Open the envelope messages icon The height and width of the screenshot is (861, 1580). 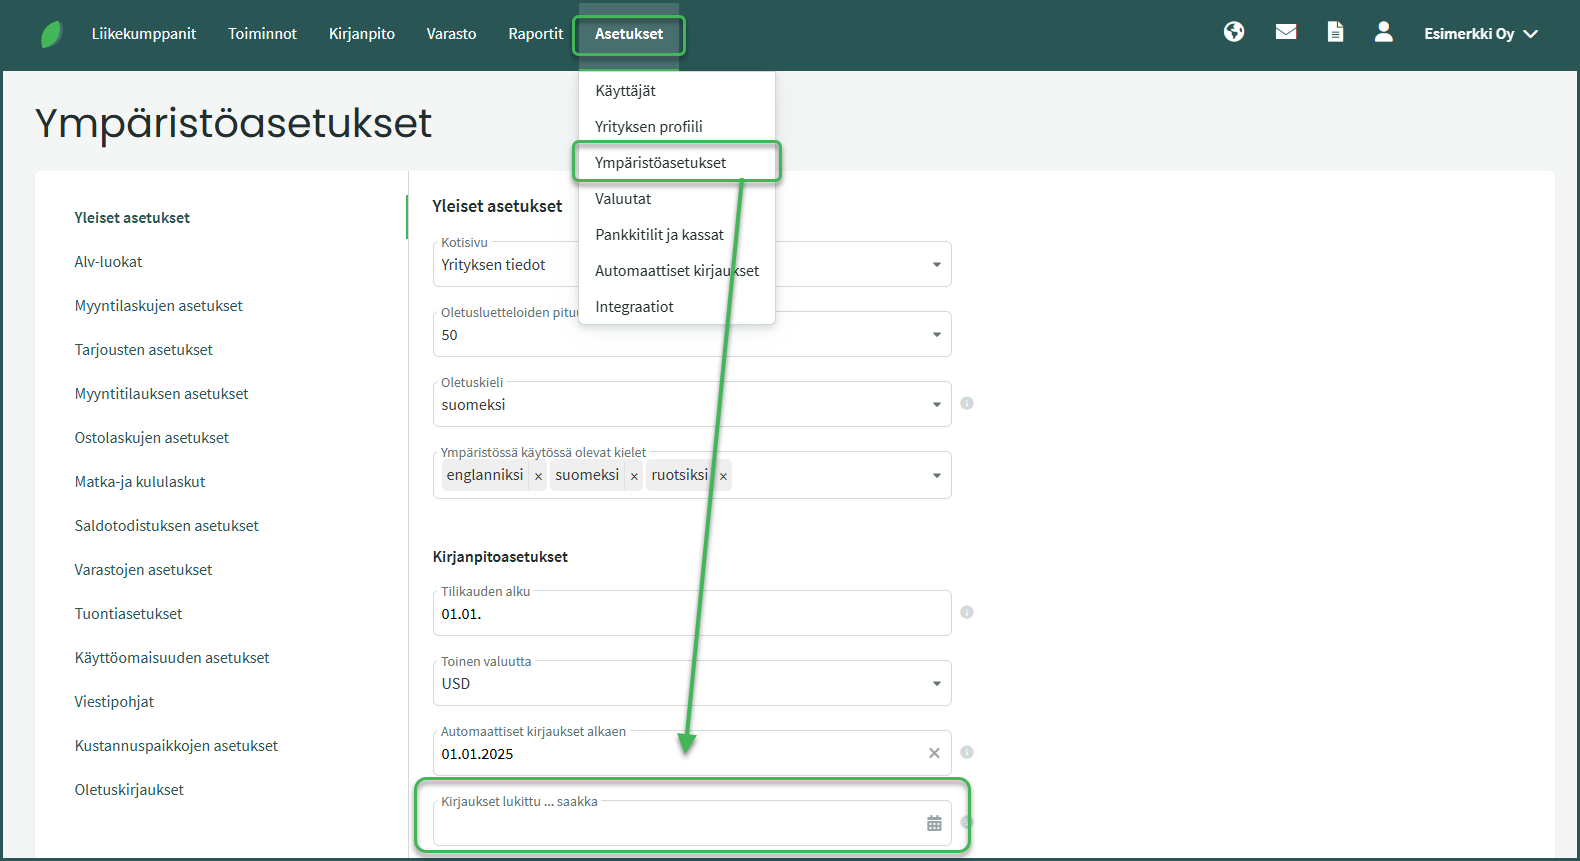pyautogui.click(x=1286, y=32)
